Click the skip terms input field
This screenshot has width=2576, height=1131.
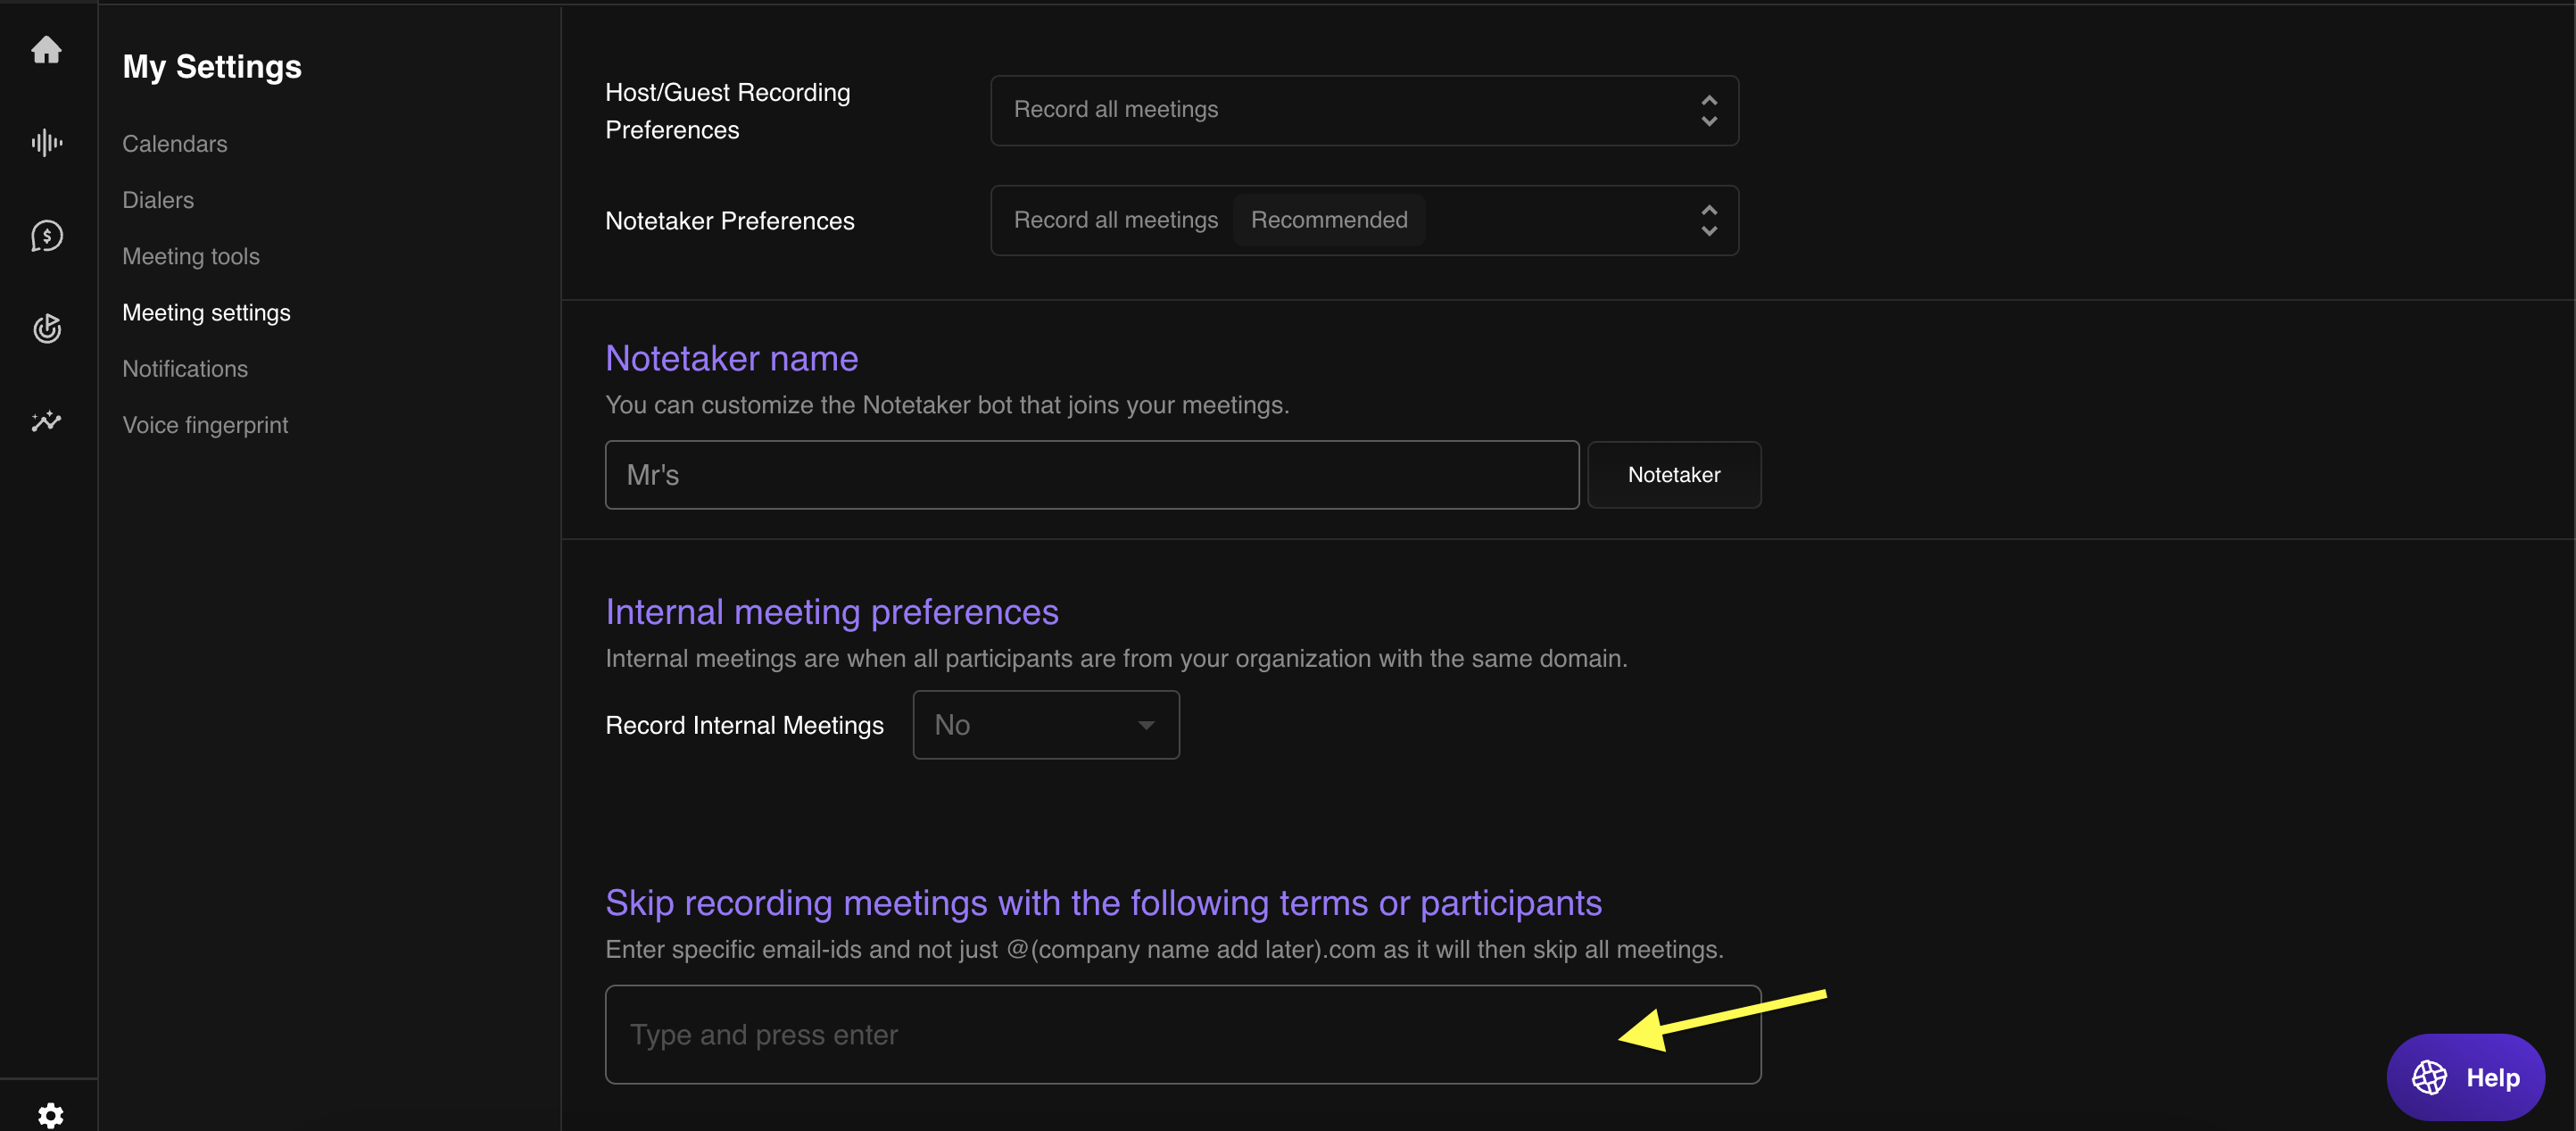(1100, 1034)
